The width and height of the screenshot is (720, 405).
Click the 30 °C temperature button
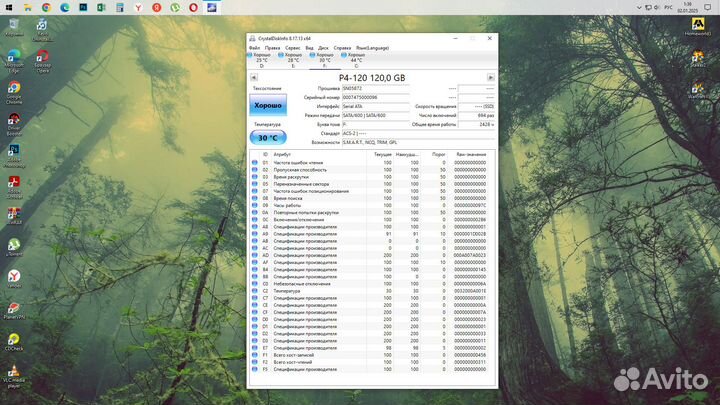(268, 138)
